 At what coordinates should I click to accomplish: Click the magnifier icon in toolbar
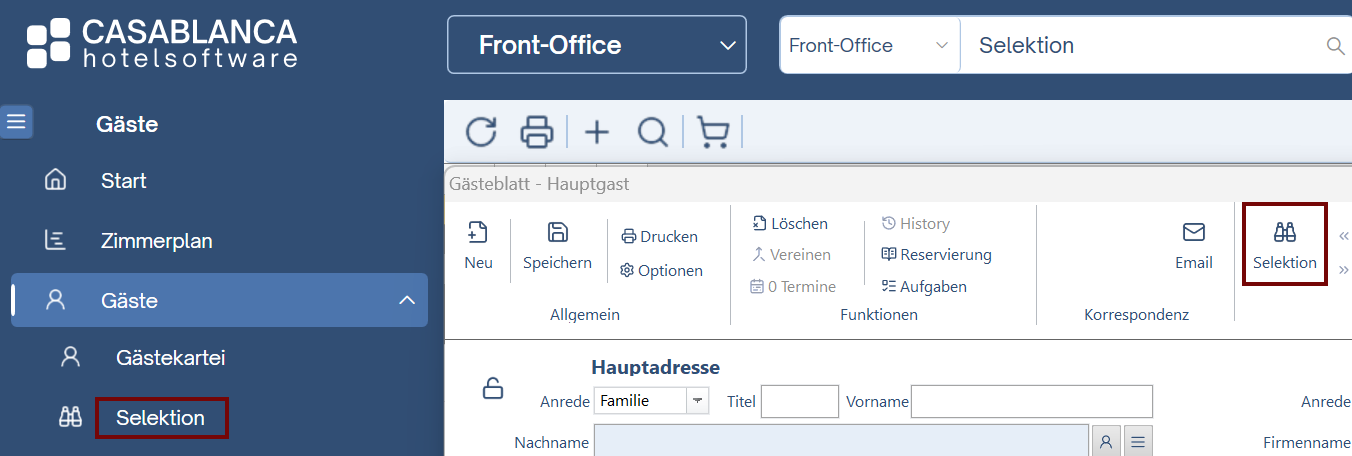tap(652, 132)
